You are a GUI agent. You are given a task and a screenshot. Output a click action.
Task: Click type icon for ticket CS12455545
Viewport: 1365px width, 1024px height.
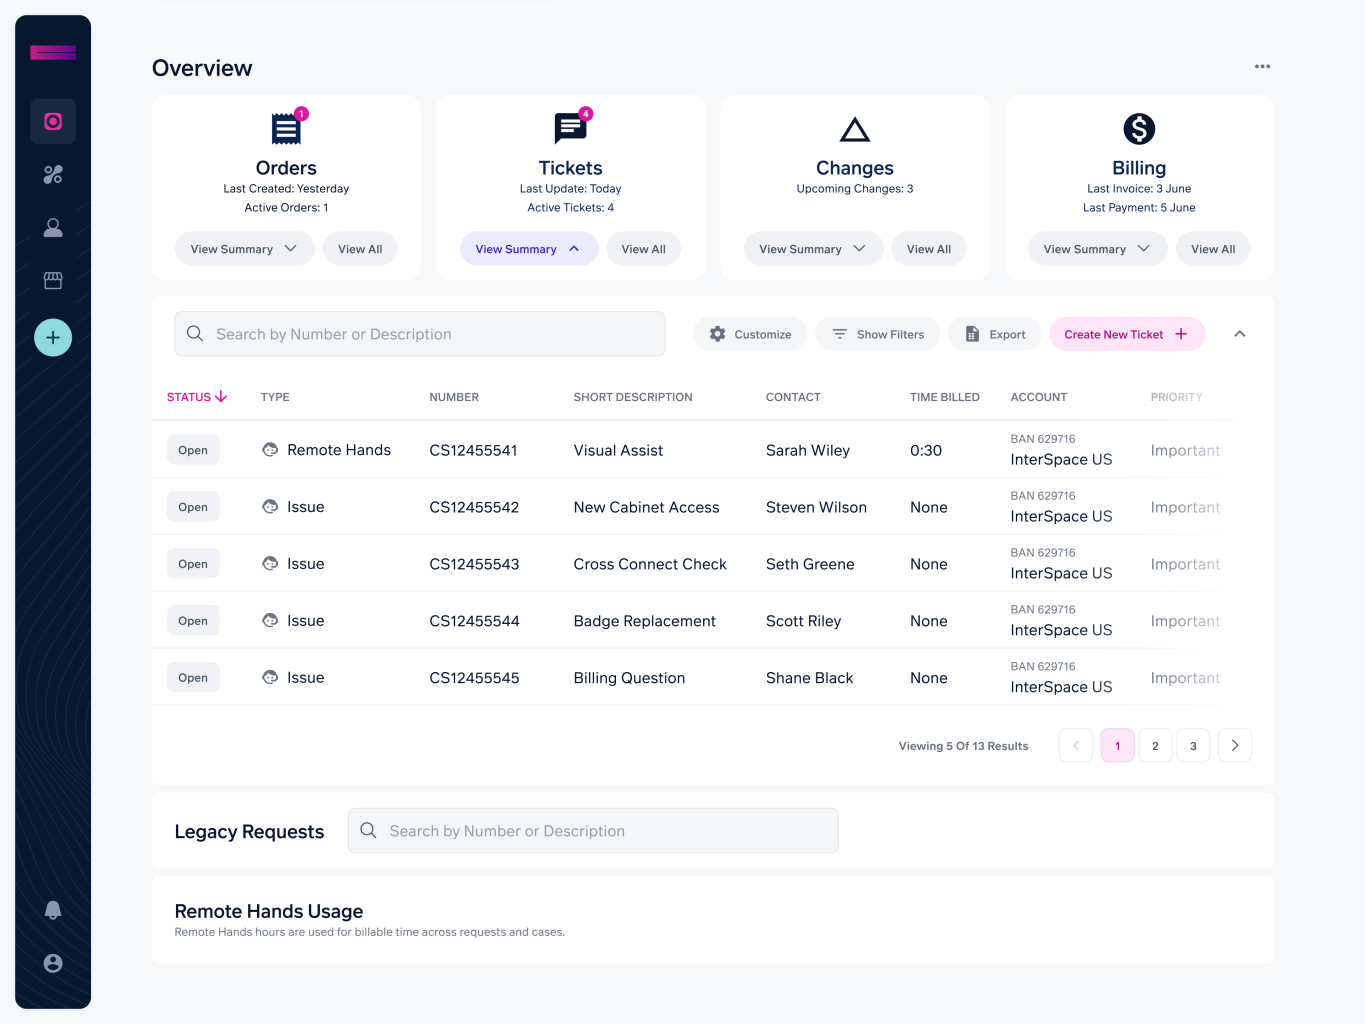270,678
